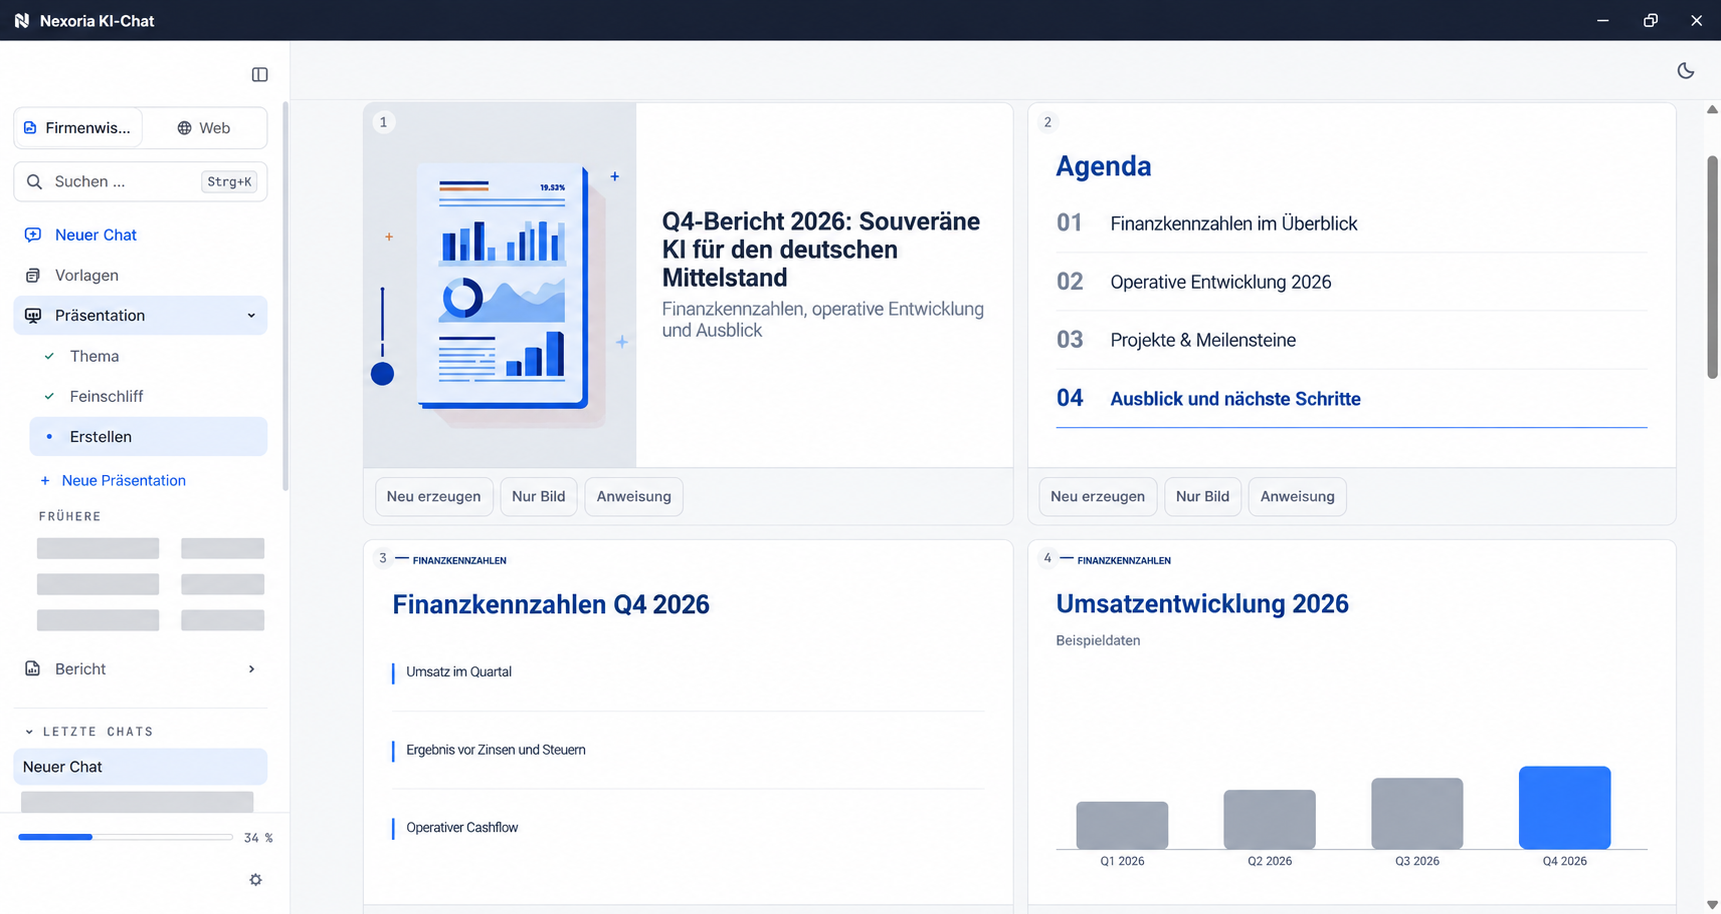Click the 34 % progress bar

click(x=125, y=837)
